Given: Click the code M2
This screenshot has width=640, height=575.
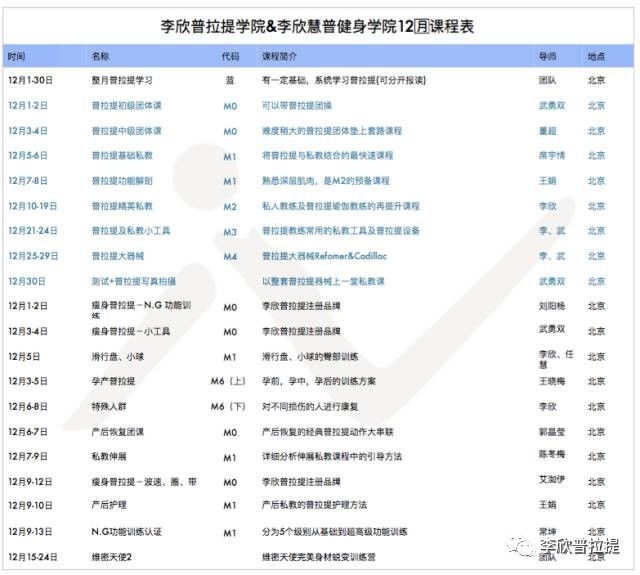Looking at the screenshot, I should point(230,207).
